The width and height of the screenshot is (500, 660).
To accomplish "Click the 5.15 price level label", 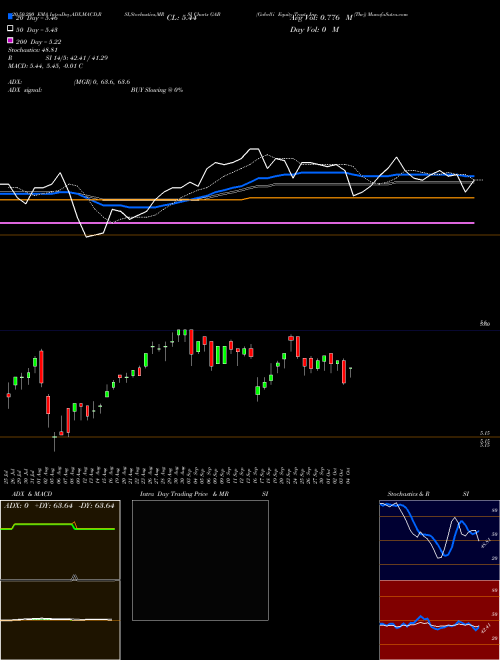I will (x=485, y=433).
